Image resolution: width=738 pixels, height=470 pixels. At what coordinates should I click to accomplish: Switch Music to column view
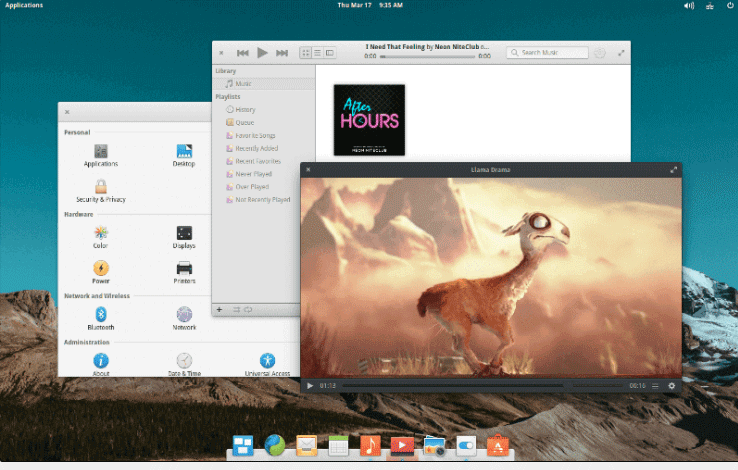click(x=330, y=53)
